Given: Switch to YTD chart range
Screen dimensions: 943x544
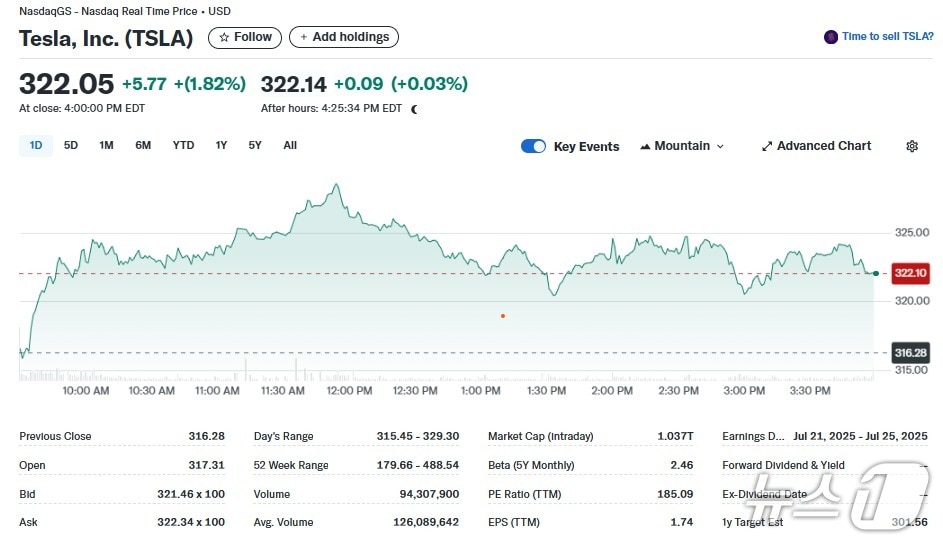Looking at the screenshot, I should click(x=183, y=146).
